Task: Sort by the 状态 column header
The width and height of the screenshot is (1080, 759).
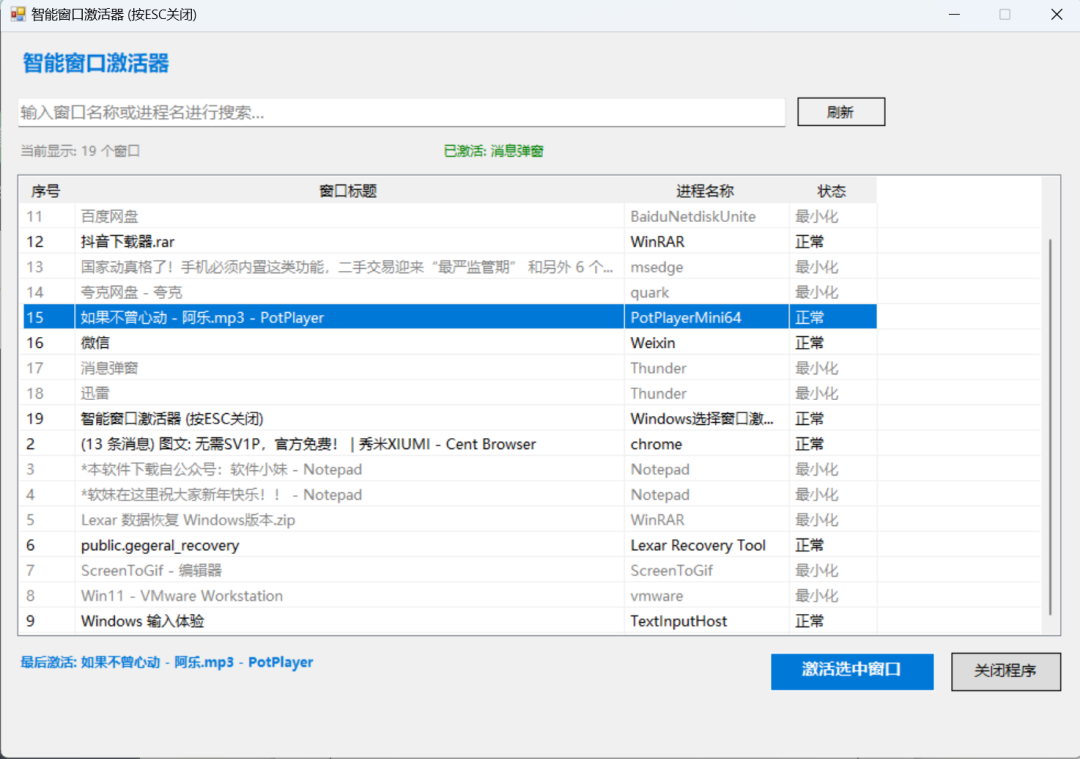Action: coord(832,191)
